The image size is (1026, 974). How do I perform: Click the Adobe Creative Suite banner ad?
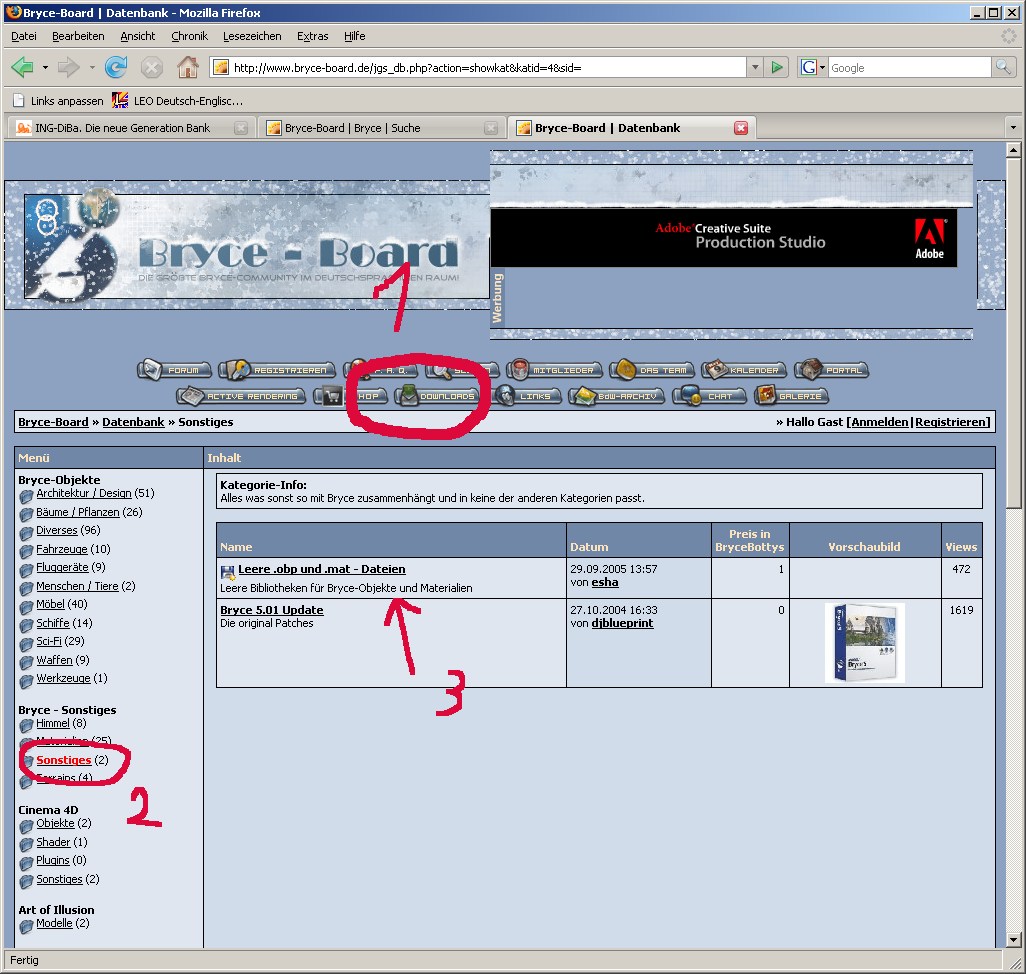pos(724,237)
